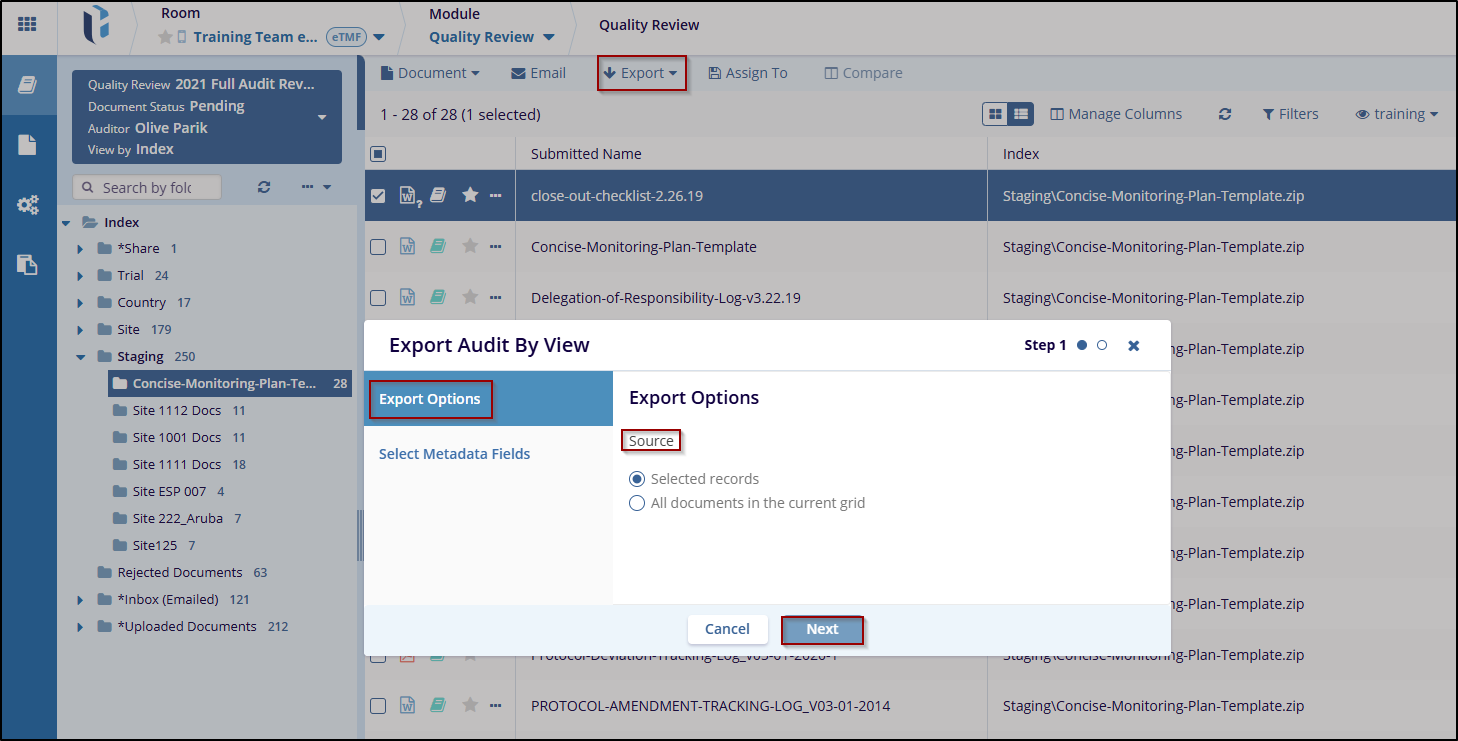Open the Document menu in toolbar

[x=430, y=73]
